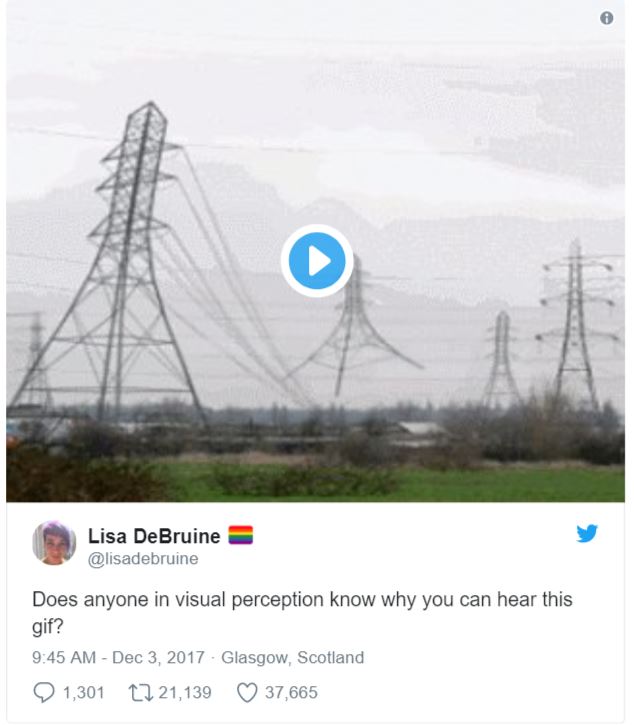Open Twitter via the blue bird logo
The width and height of the screenshot is (634, 725).
[586, 533]
